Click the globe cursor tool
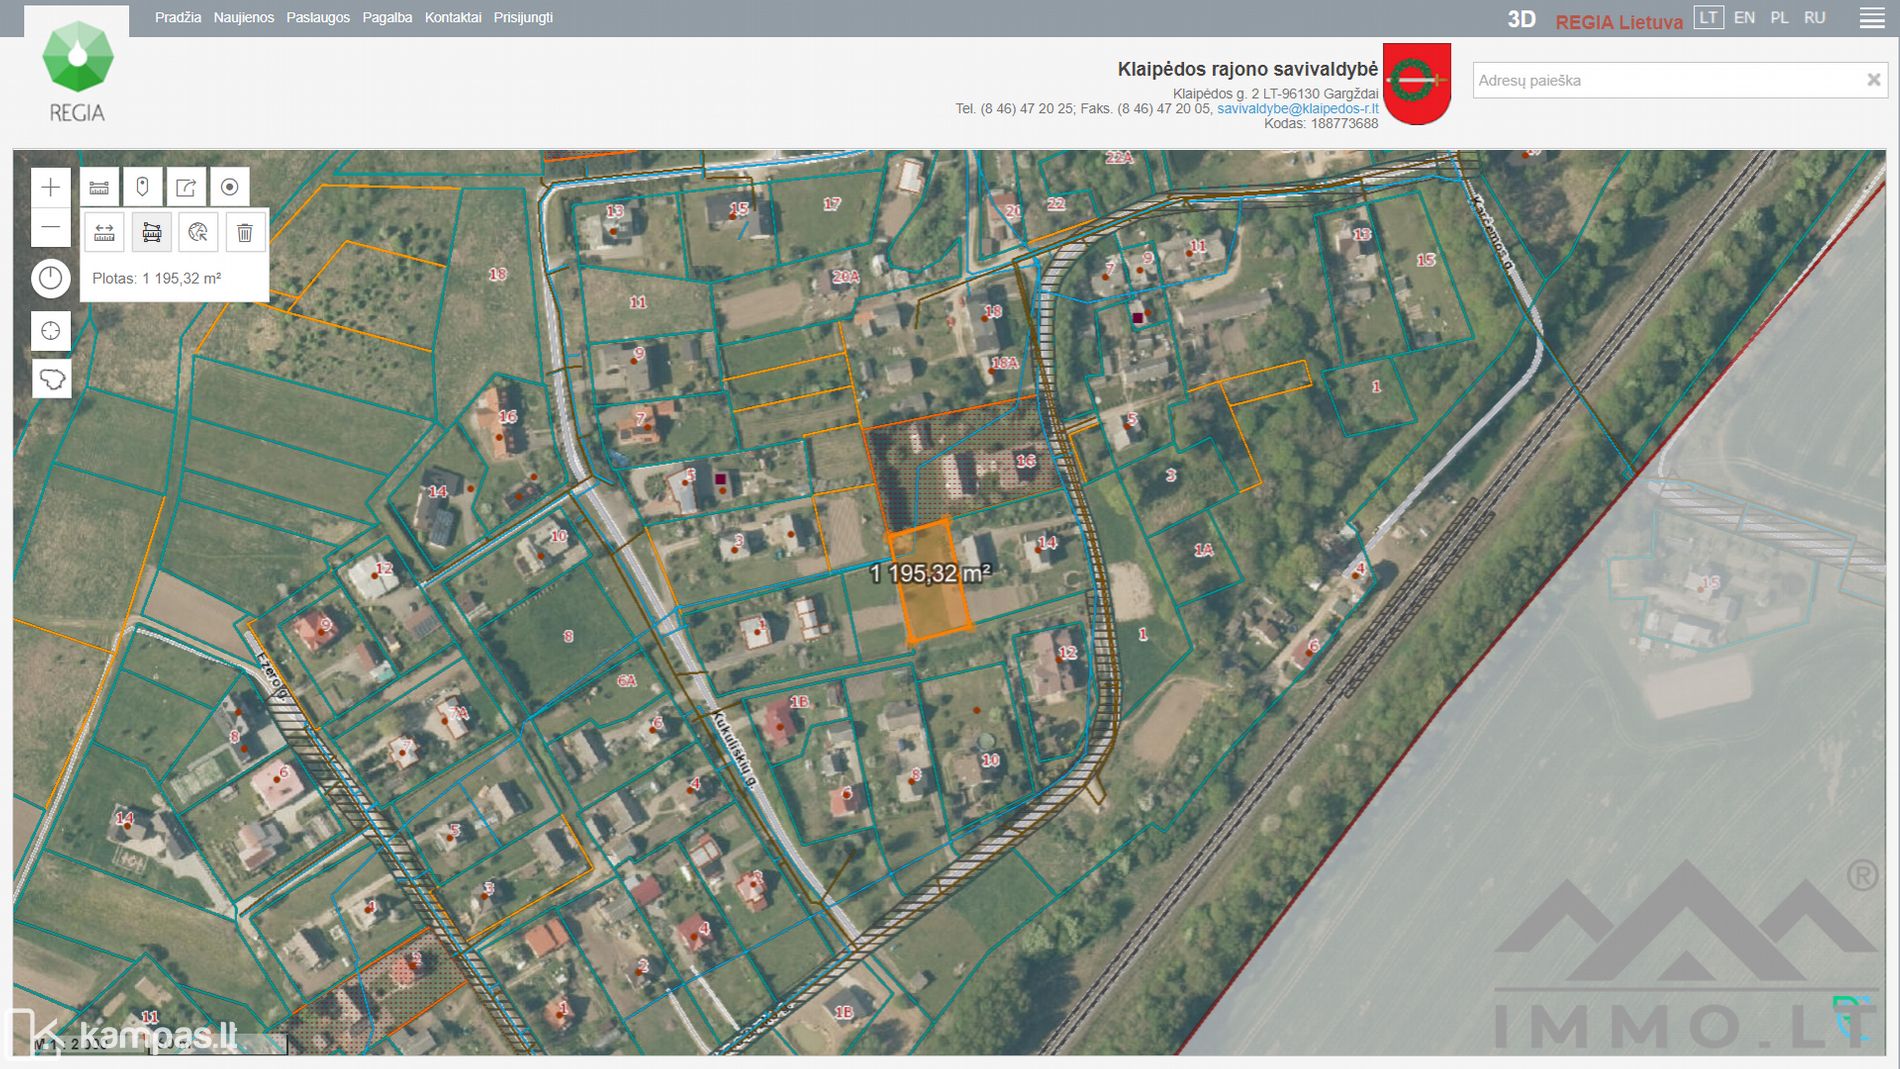Viewport: 1900px width, 1069px height. 198,233
